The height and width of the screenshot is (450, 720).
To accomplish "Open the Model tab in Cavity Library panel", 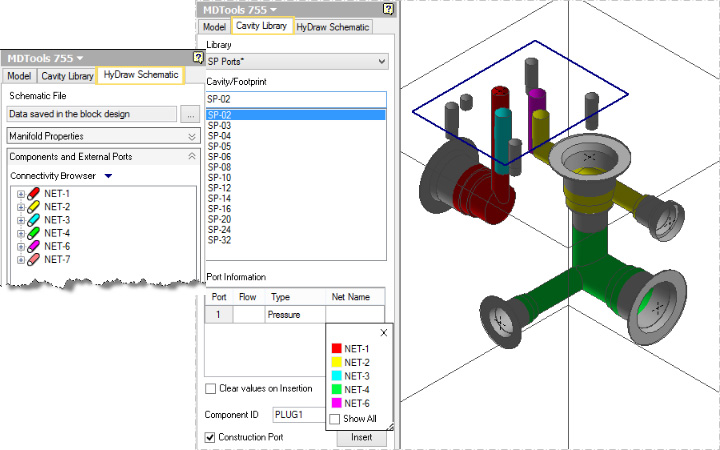I will (x=213, y=27).
